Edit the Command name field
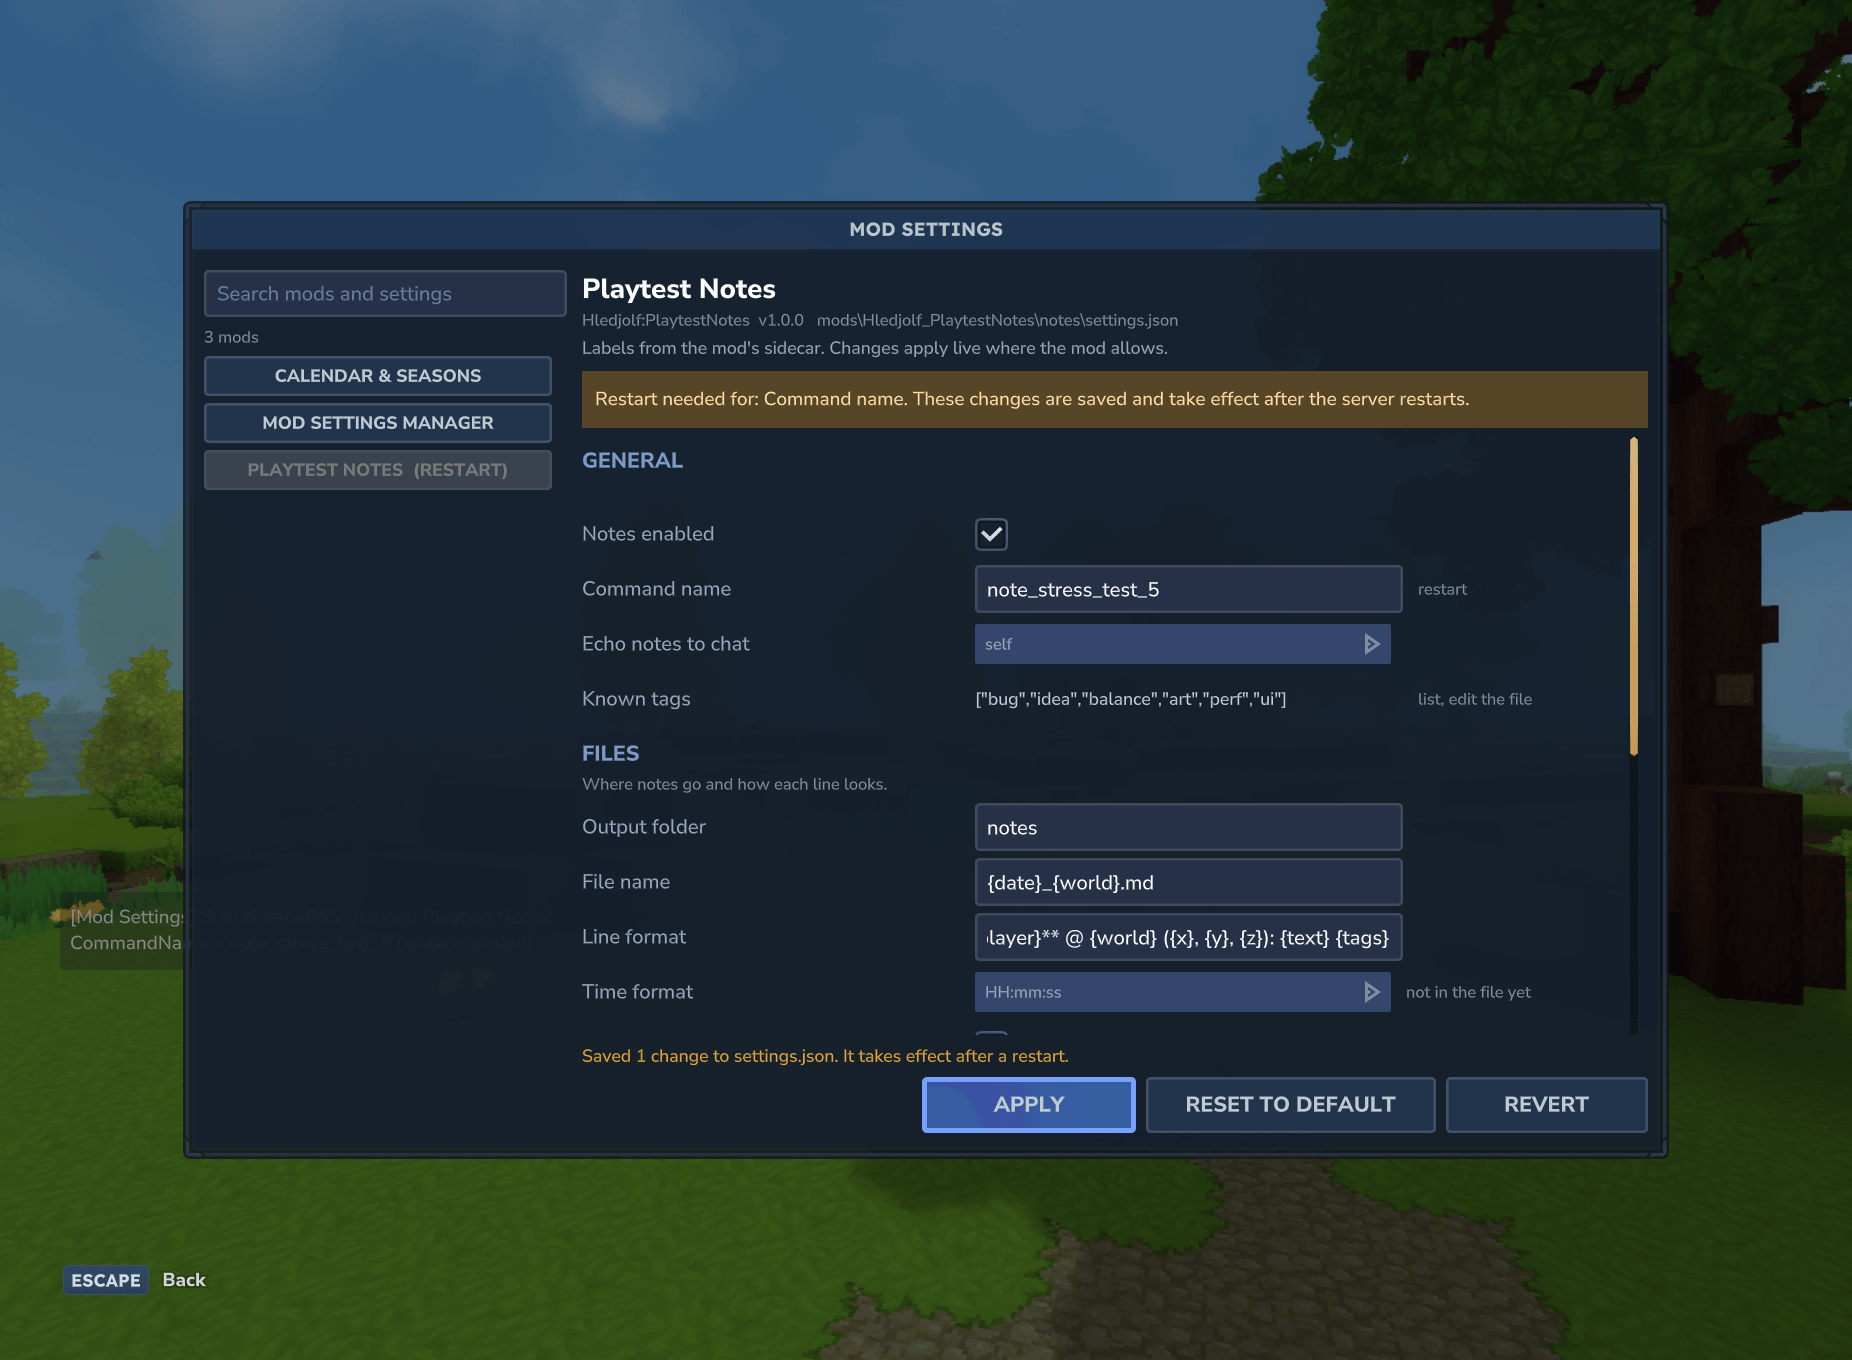 (x=1188, y=589)
